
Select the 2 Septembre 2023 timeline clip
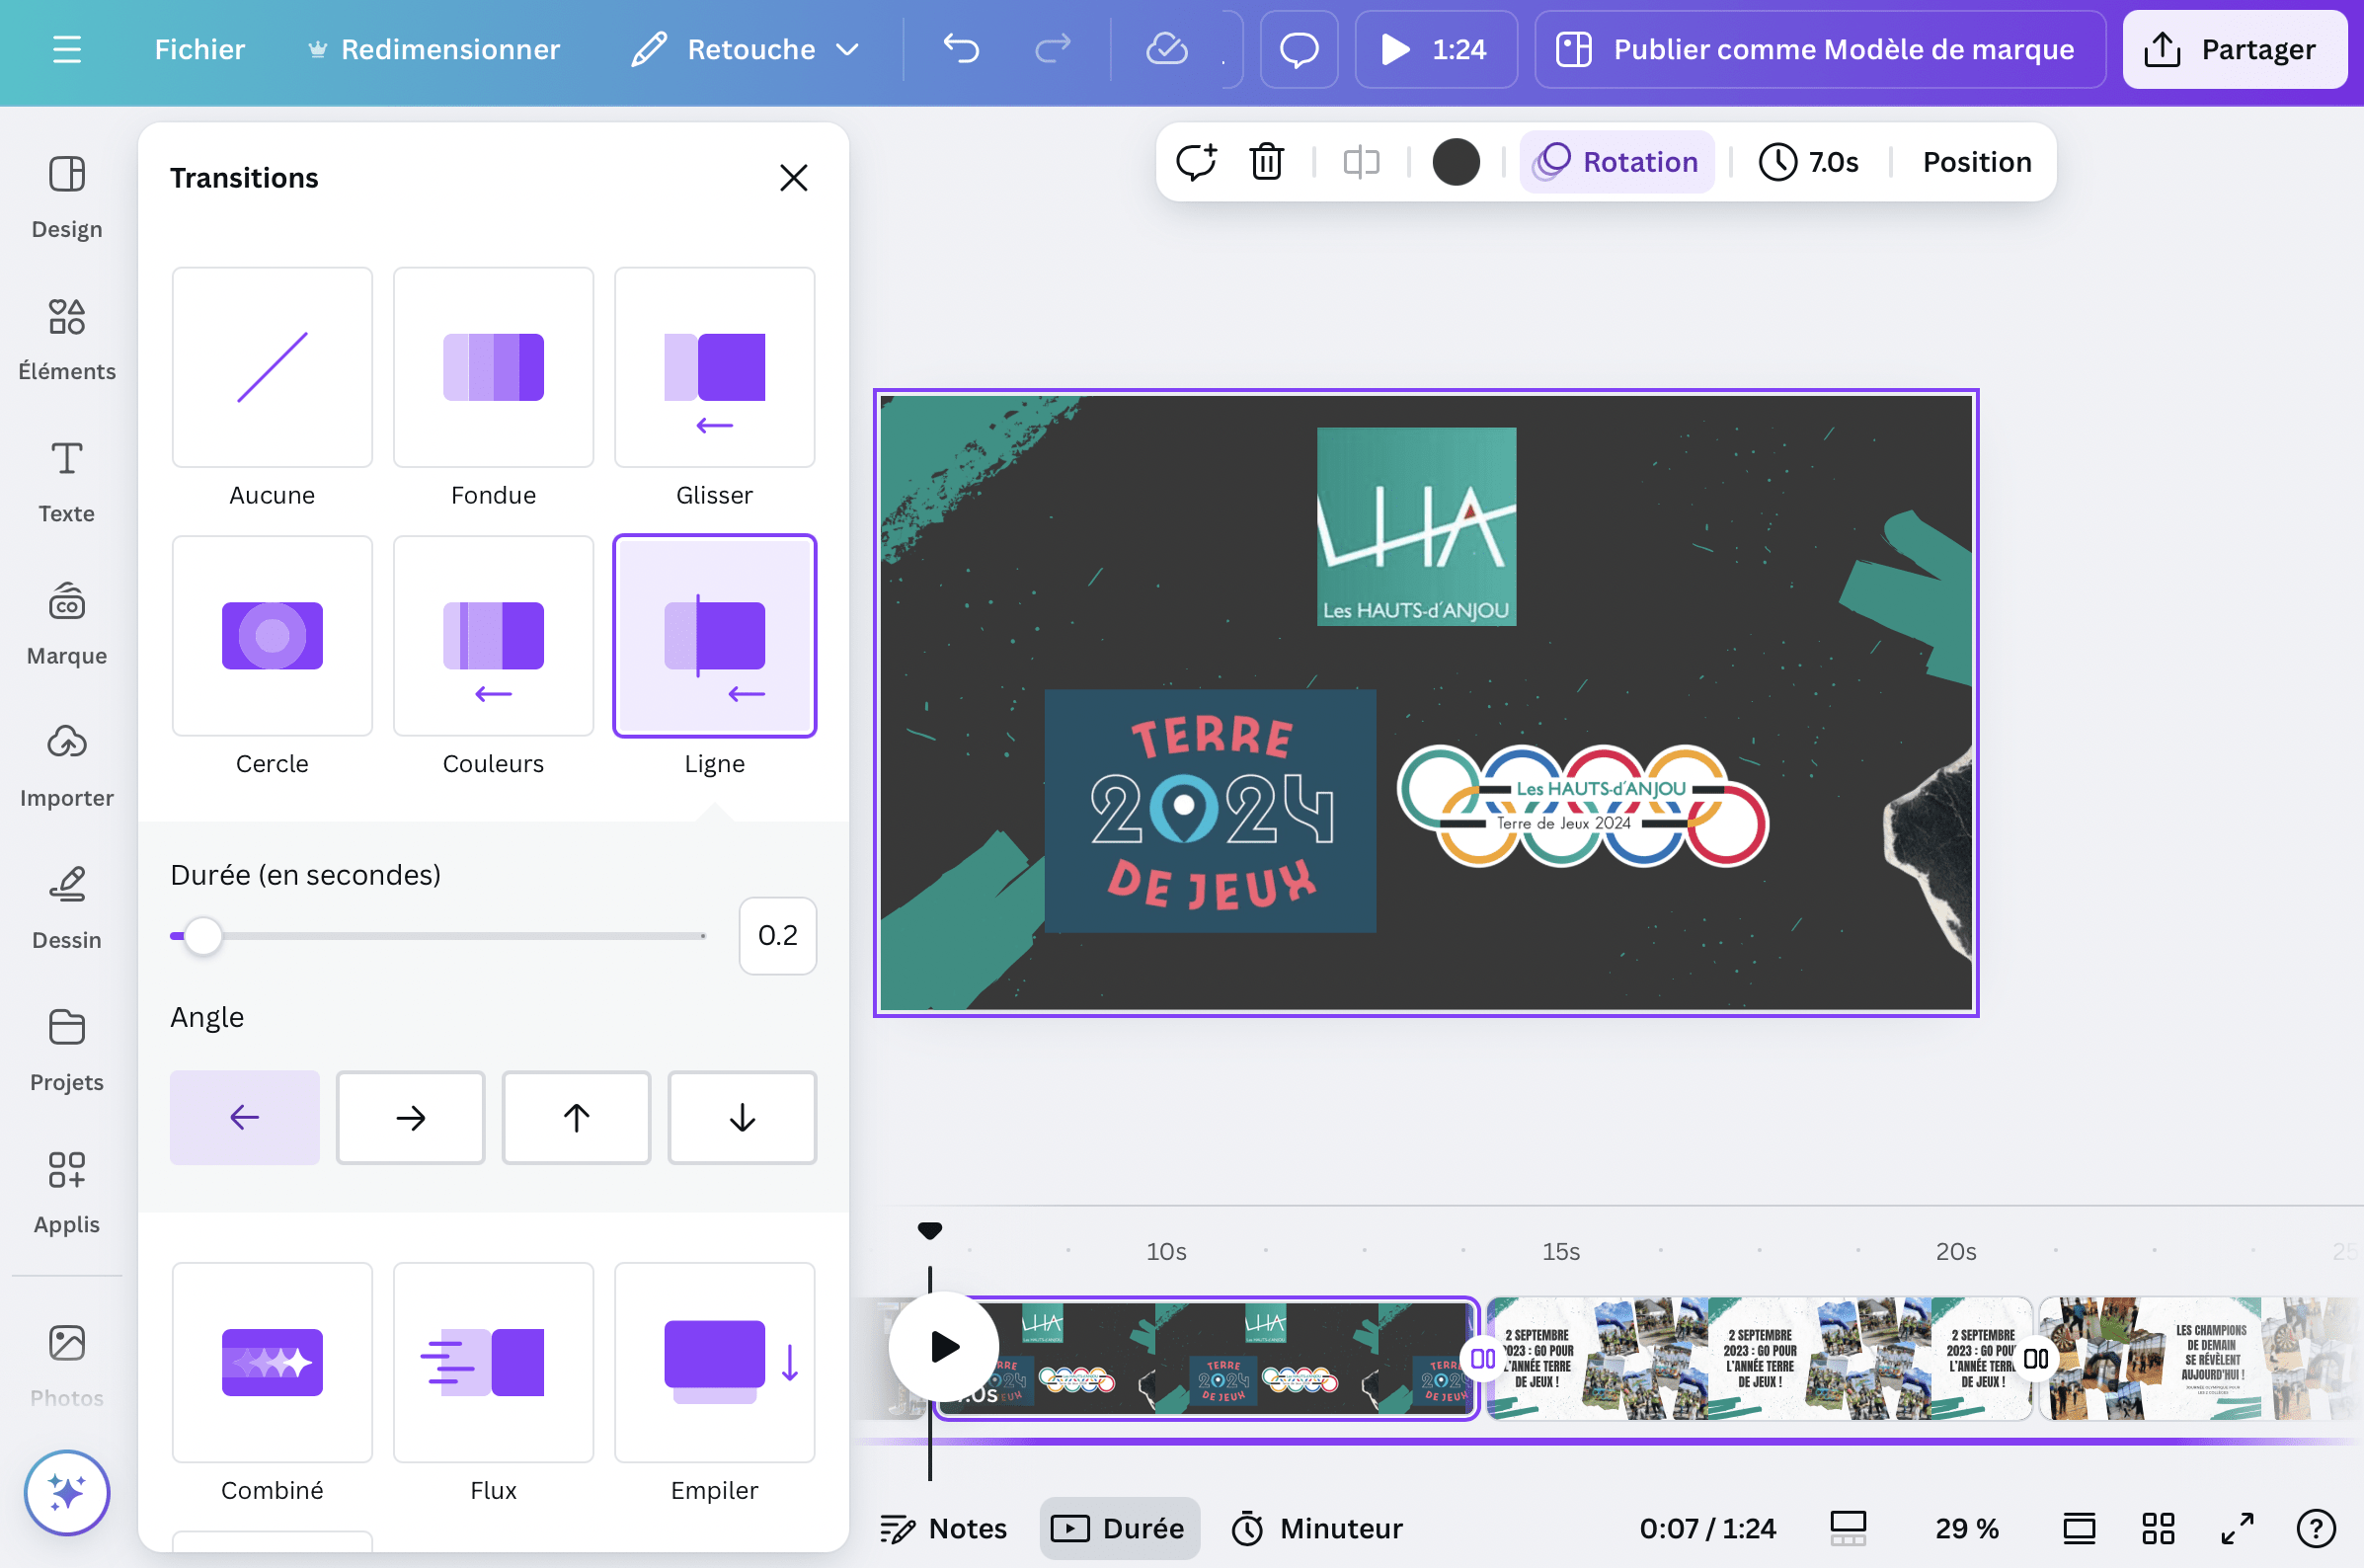click(1759, 1358)
